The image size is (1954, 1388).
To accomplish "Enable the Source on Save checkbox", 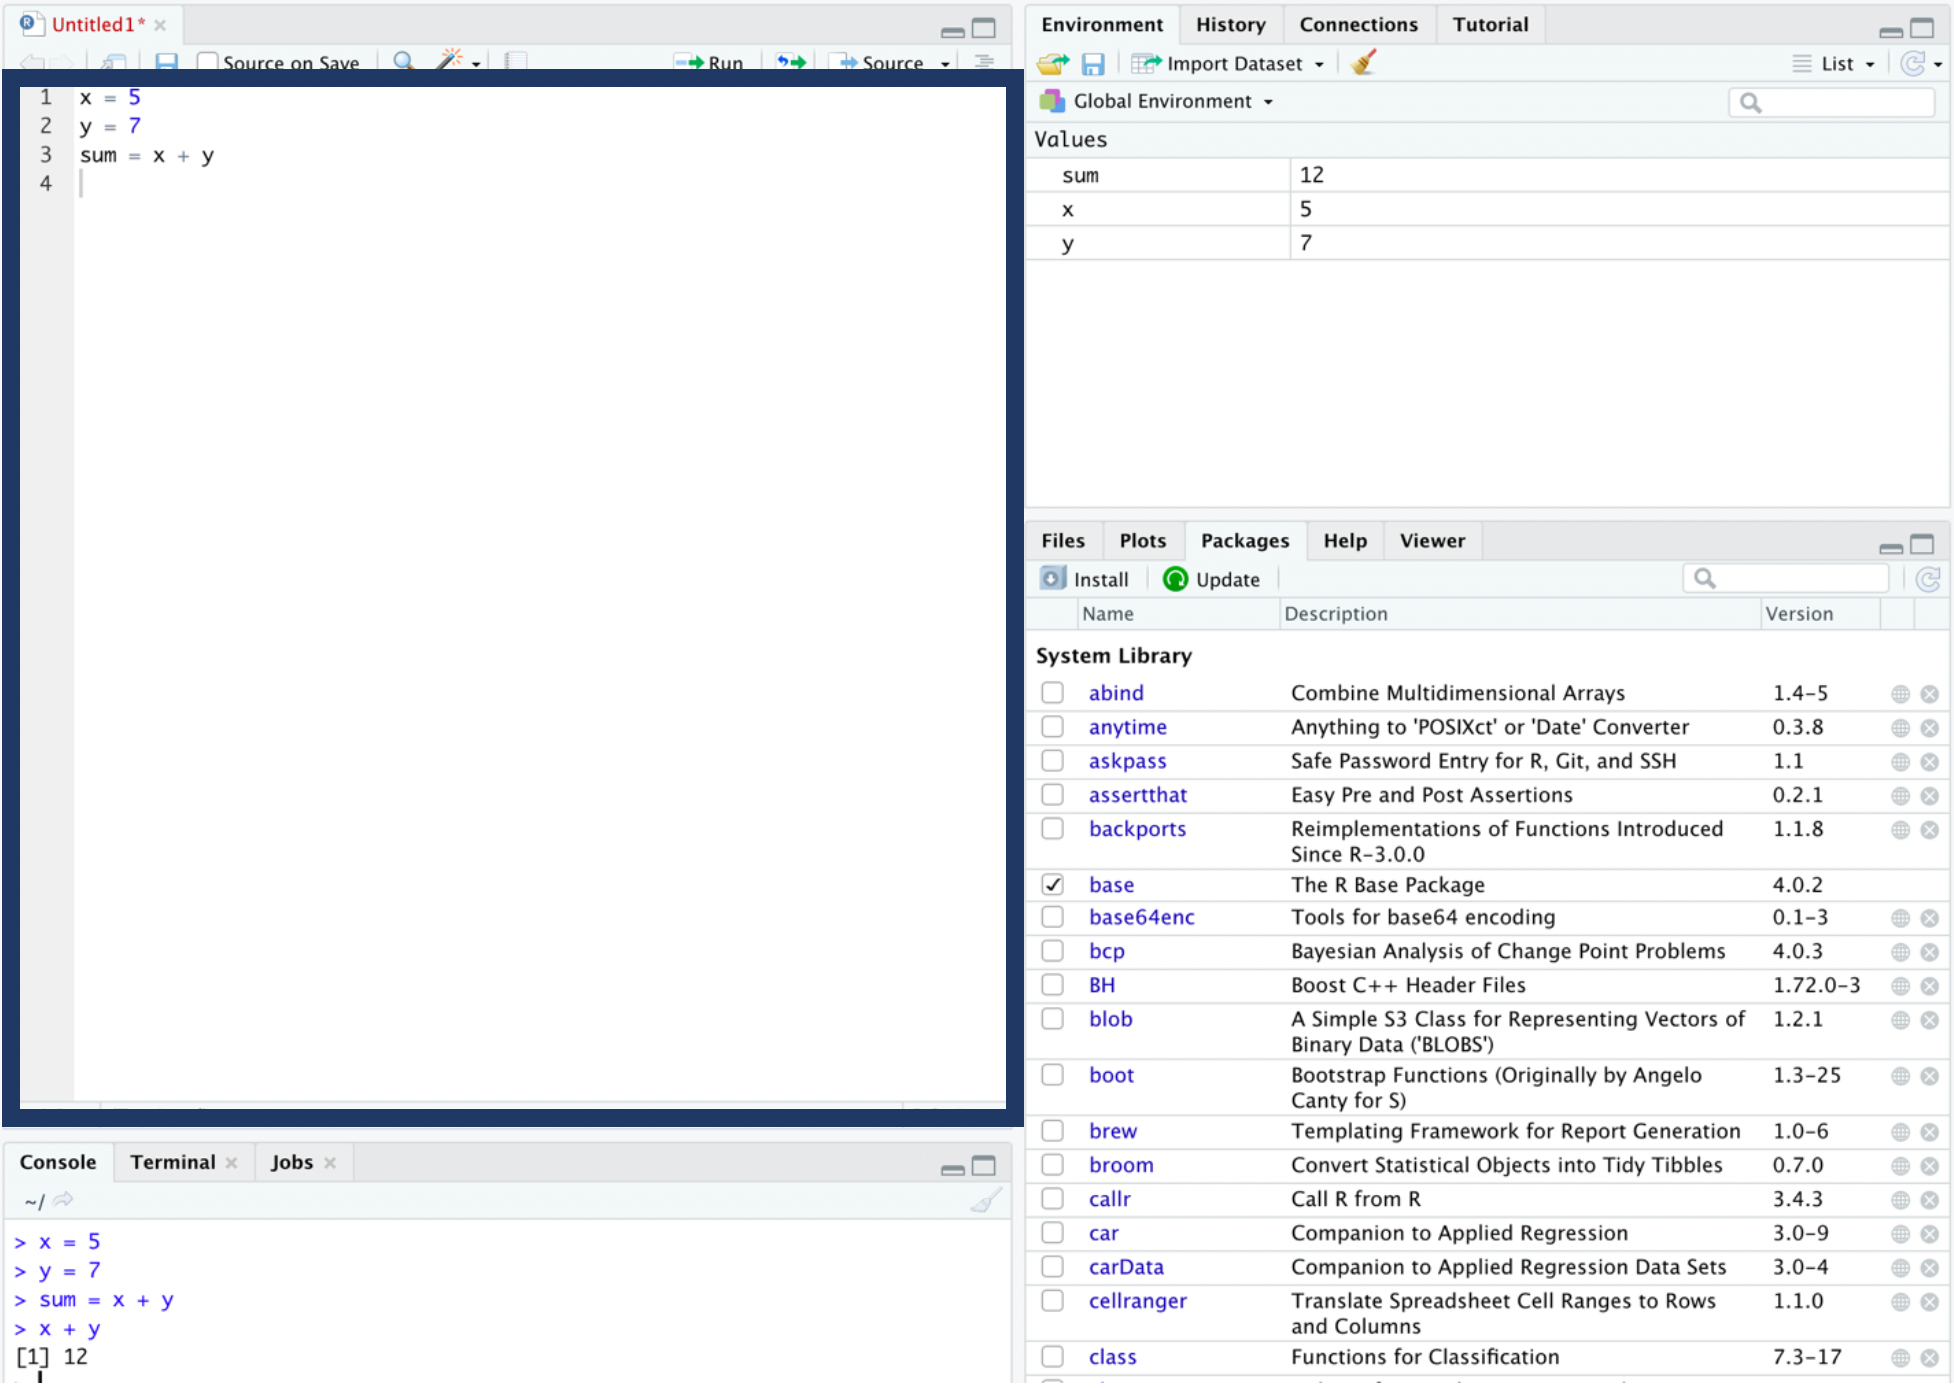I will point(207,62).
